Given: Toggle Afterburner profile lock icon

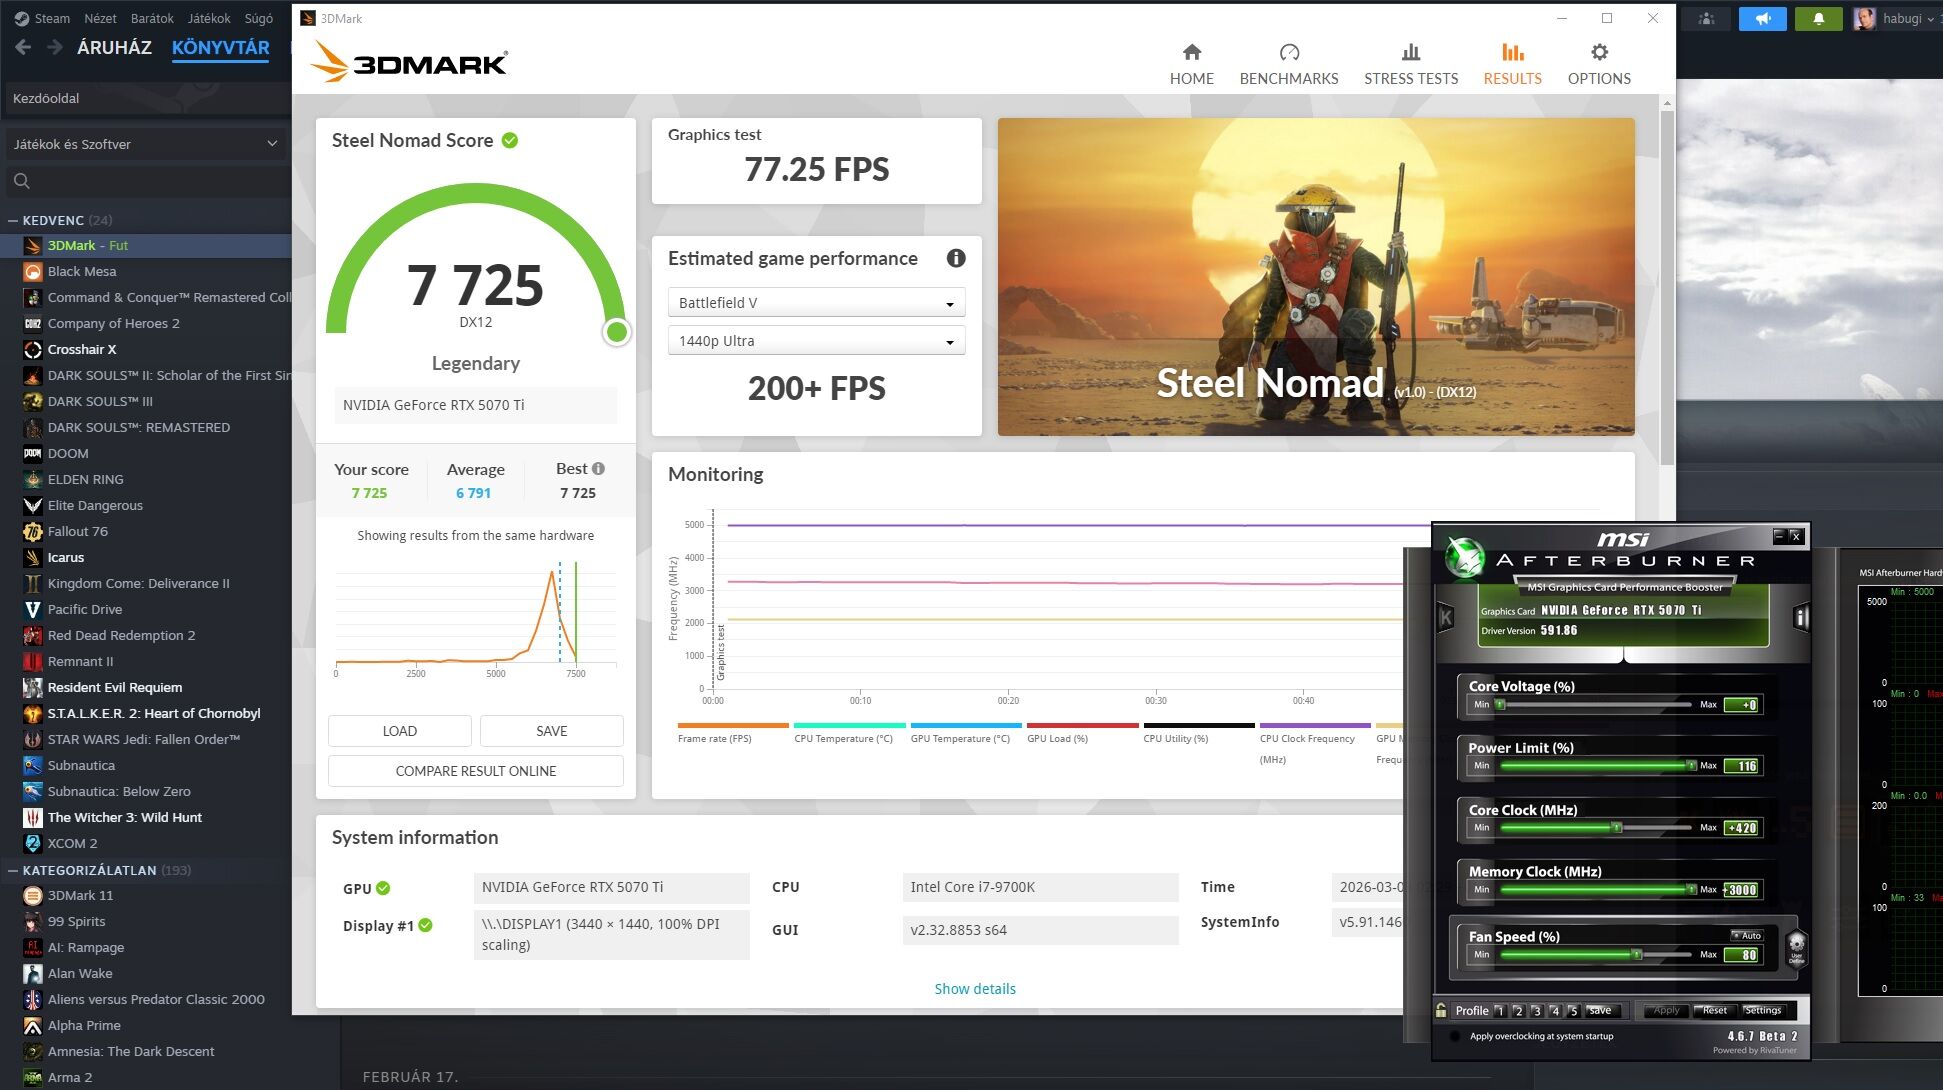Looking at the screenshot, I should coord(1441,1010).
